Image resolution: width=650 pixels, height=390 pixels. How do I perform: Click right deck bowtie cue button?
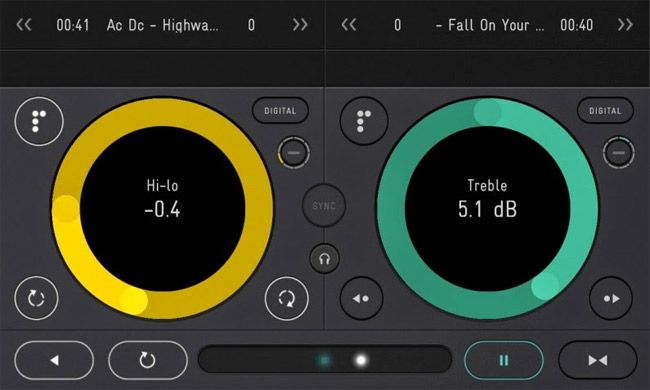click(x=598, y=360)
